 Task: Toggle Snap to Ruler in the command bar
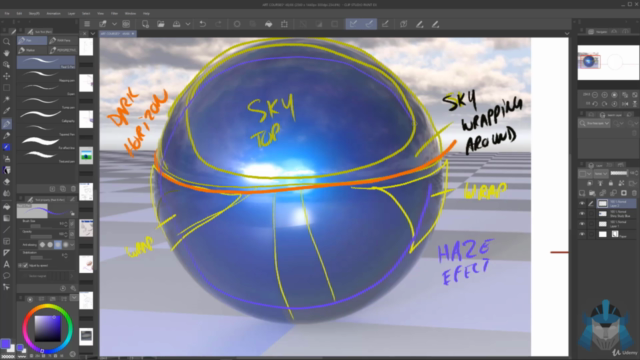coord(353,24)
